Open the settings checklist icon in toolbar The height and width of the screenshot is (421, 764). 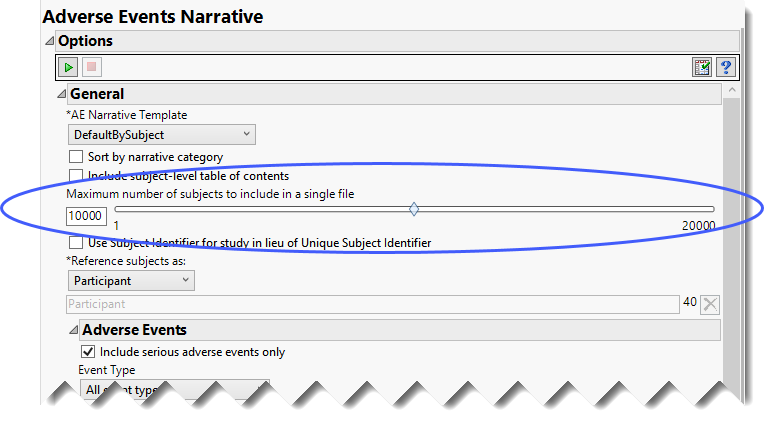pyautogui.click(x=703, y=67)
